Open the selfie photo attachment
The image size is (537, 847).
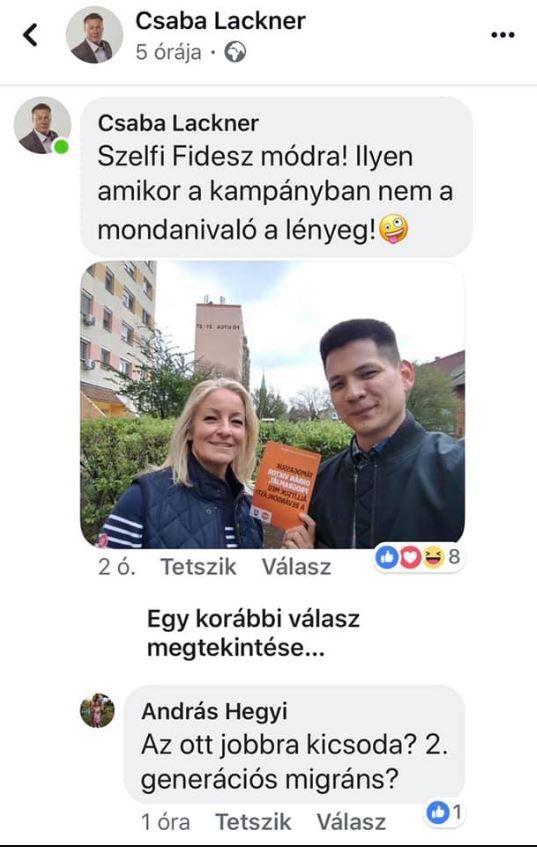[x=272, y=405]
